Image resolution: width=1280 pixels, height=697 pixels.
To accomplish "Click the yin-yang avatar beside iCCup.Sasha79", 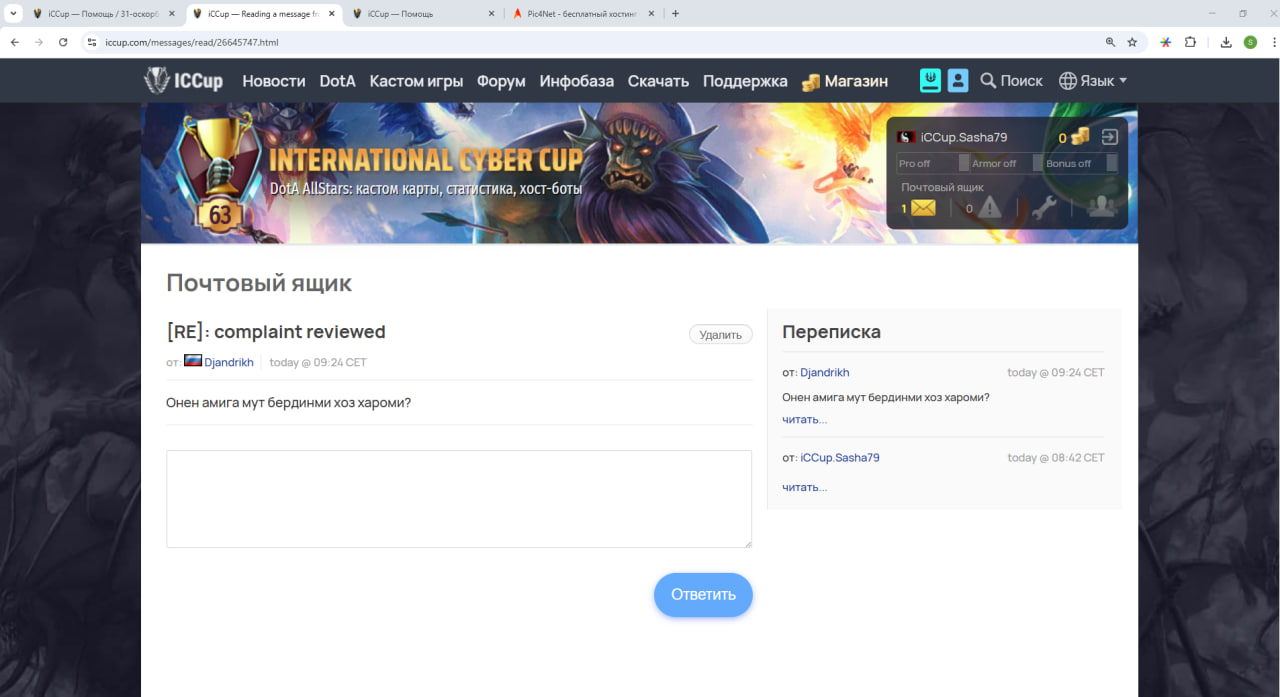I will [905, 137].
